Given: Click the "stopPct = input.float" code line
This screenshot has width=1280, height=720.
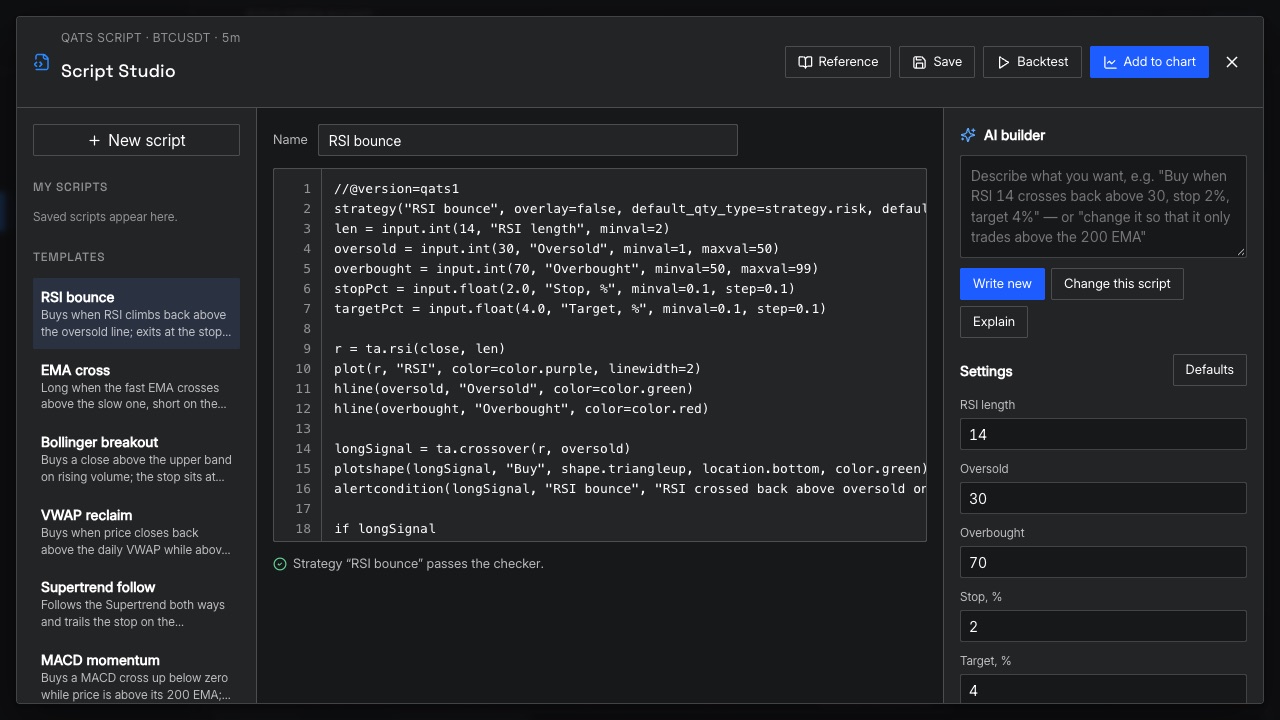Looking at the screenshot, I should [565, 289].
